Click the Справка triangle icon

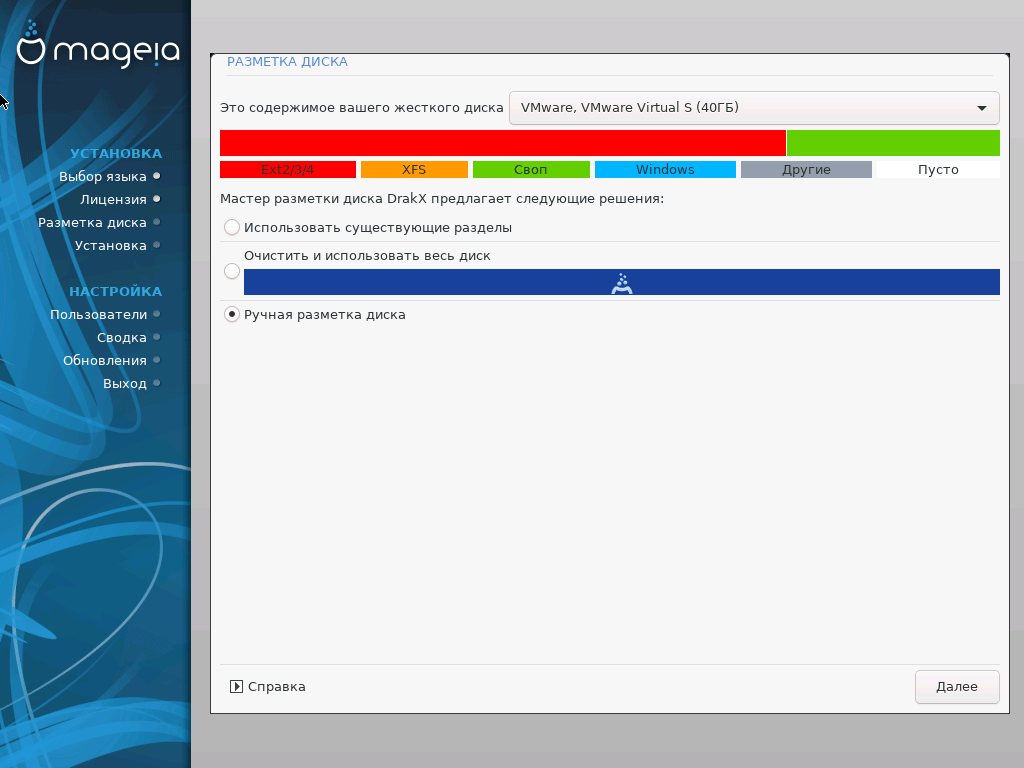[236, 687]
